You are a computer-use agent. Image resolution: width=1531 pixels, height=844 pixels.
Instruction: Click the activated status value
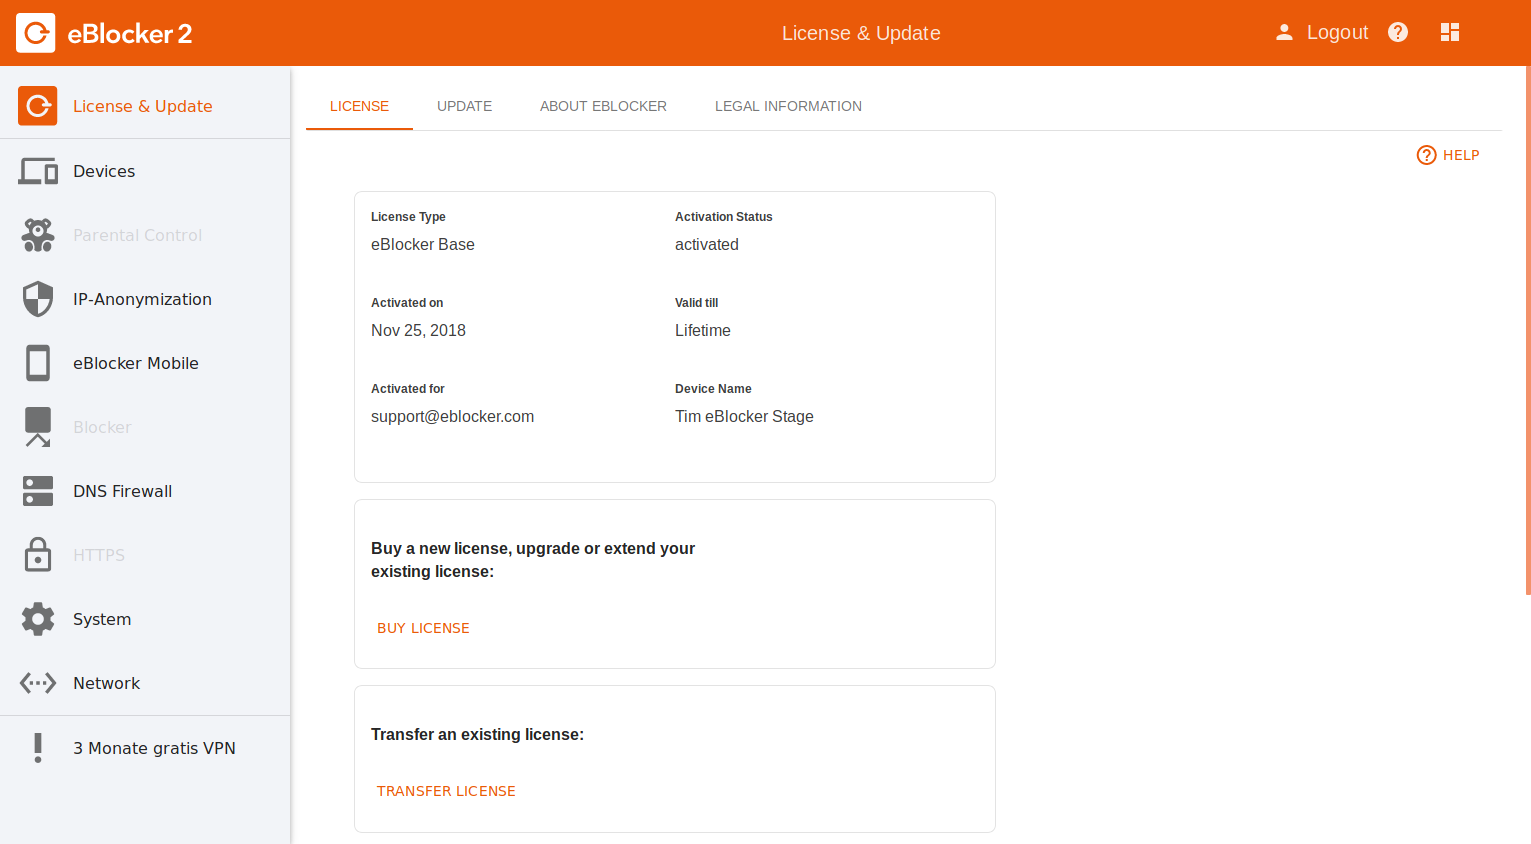tap(707, 244)
